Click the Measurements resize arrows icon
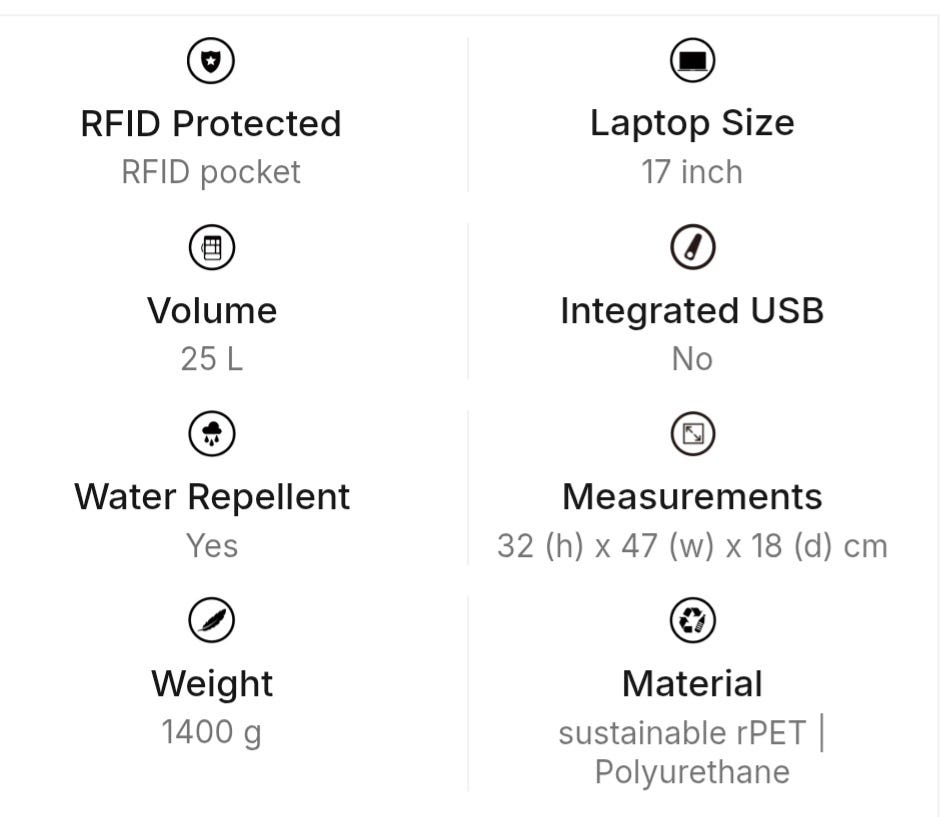 pos(692,433)
